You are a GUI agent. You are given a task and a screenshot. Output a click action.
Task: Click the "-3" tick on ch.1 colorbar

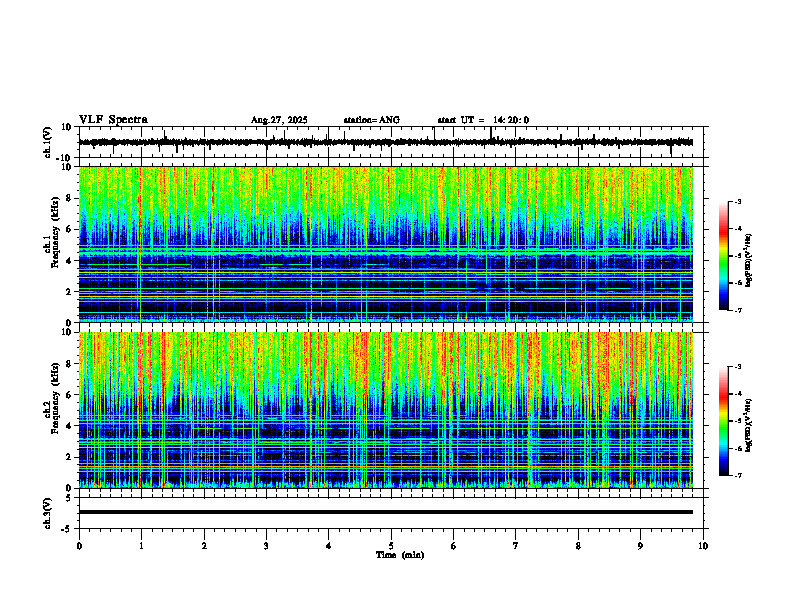tap(737, 202)
